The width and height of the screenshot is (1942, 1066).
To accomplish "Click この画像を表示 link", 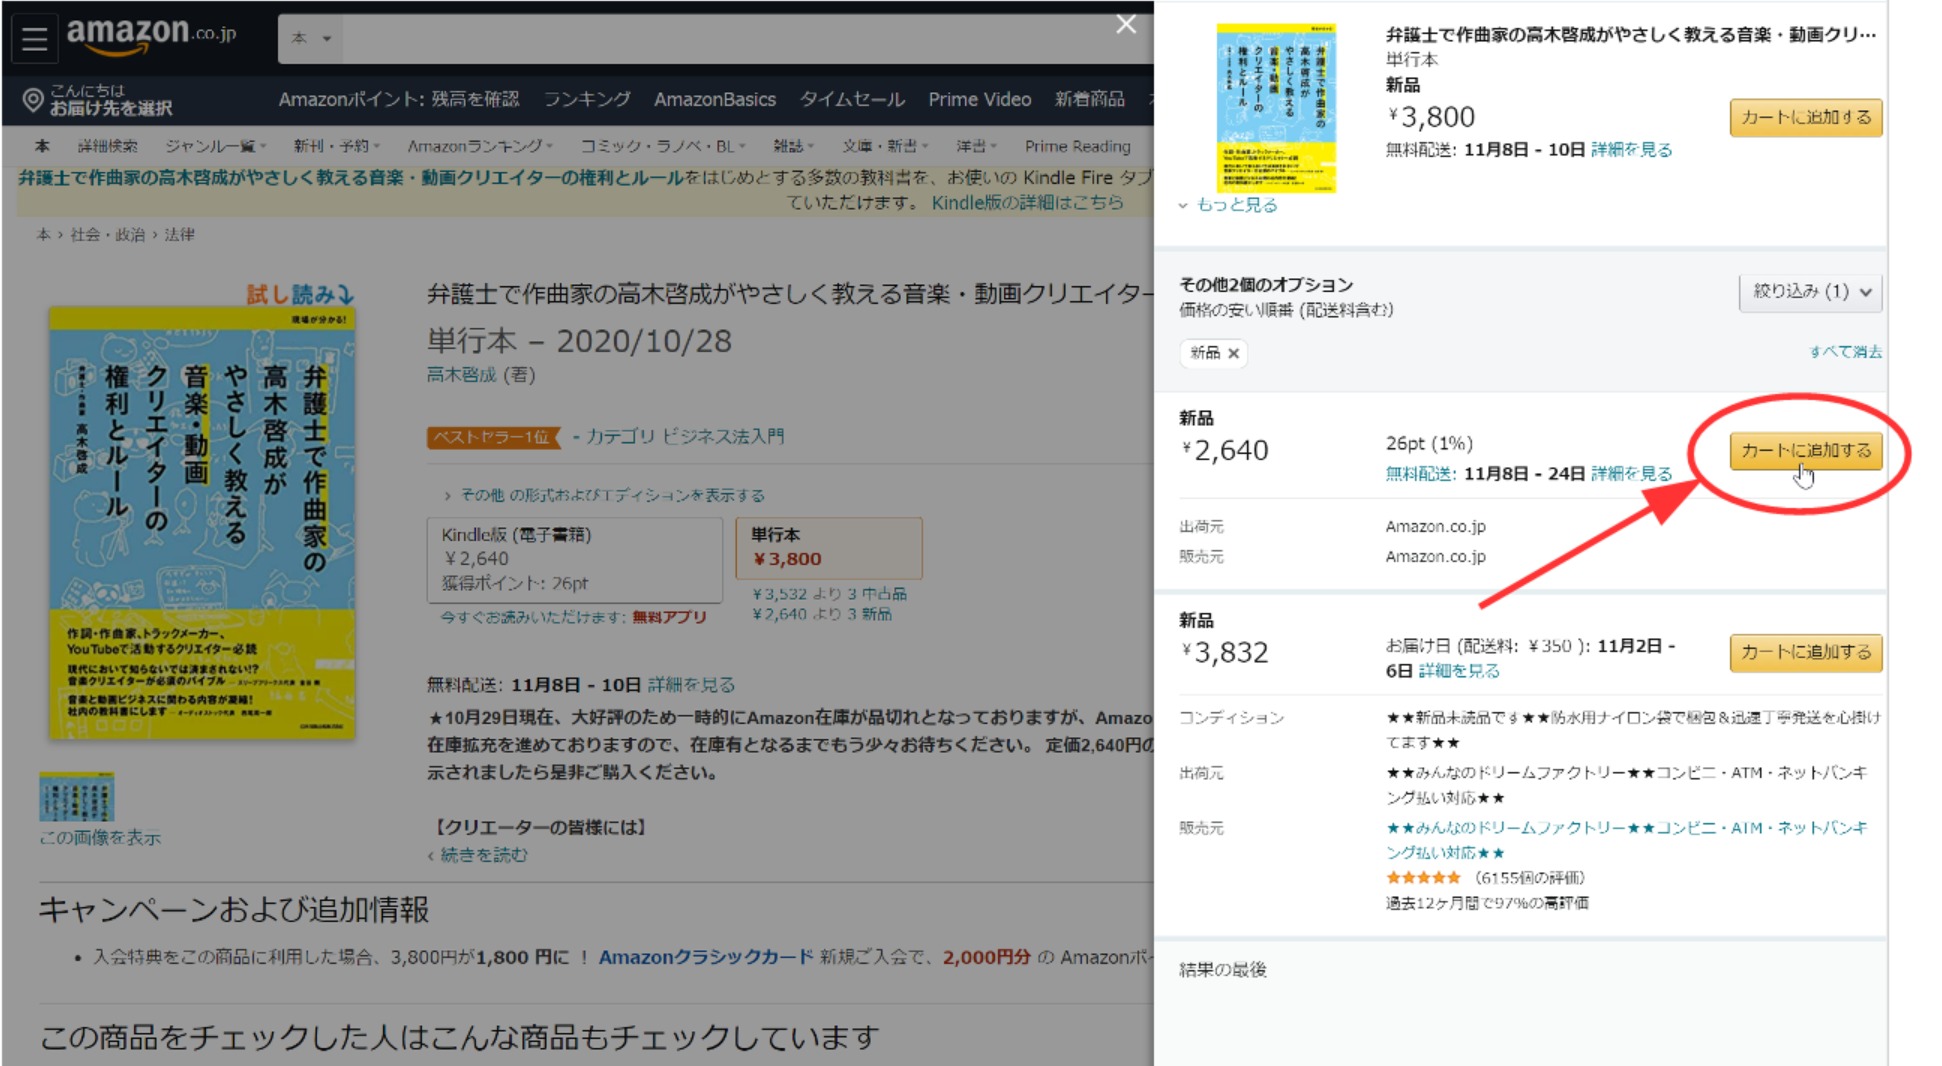I will [x=100, y=838].
